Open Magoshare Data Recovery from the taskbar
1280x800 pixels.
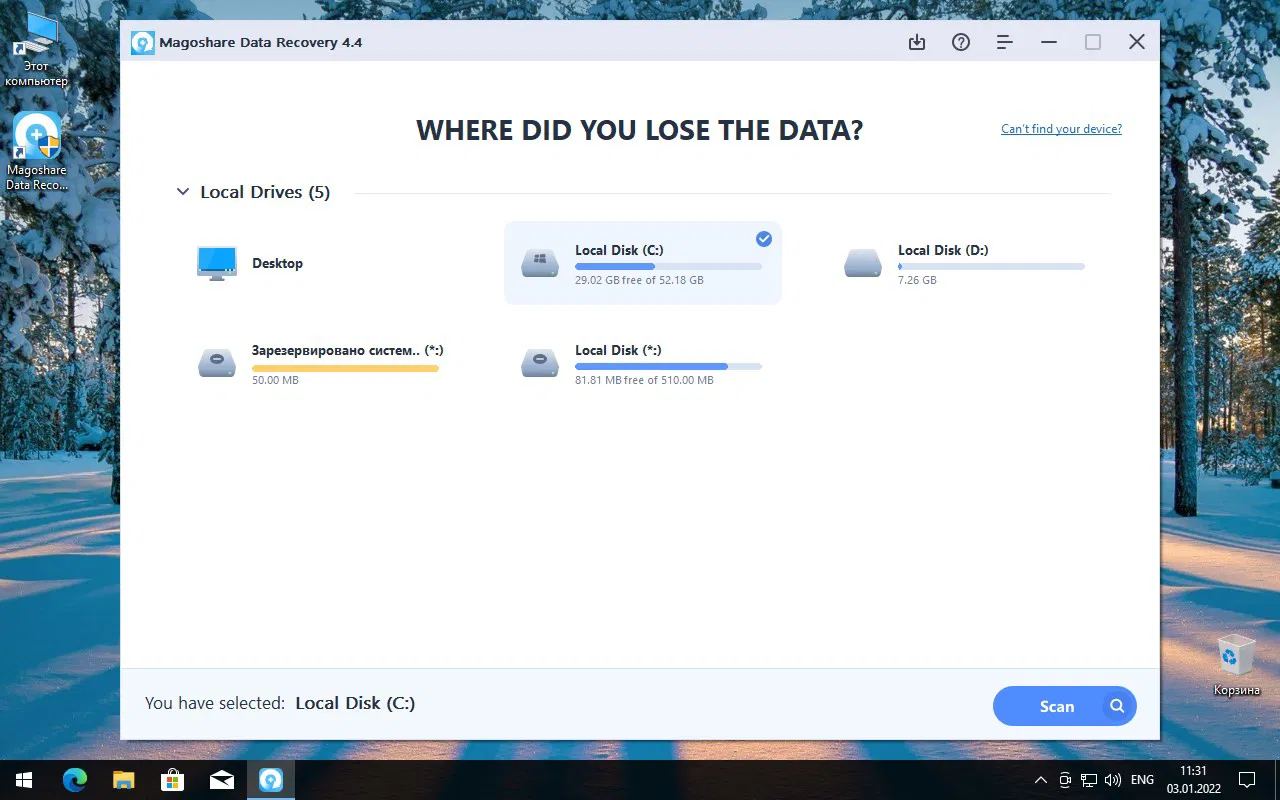point(271,779)
